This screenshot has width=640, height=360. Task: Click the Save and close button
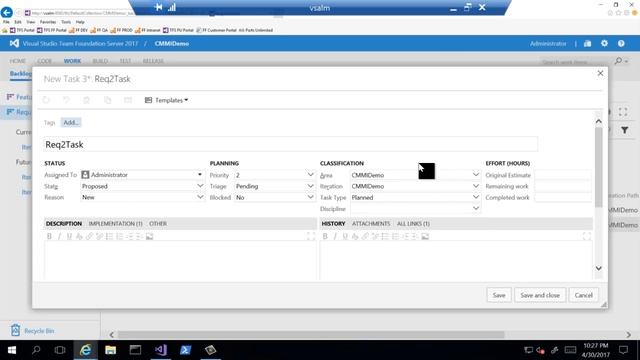pyautogui.click(x=540, y=295)
